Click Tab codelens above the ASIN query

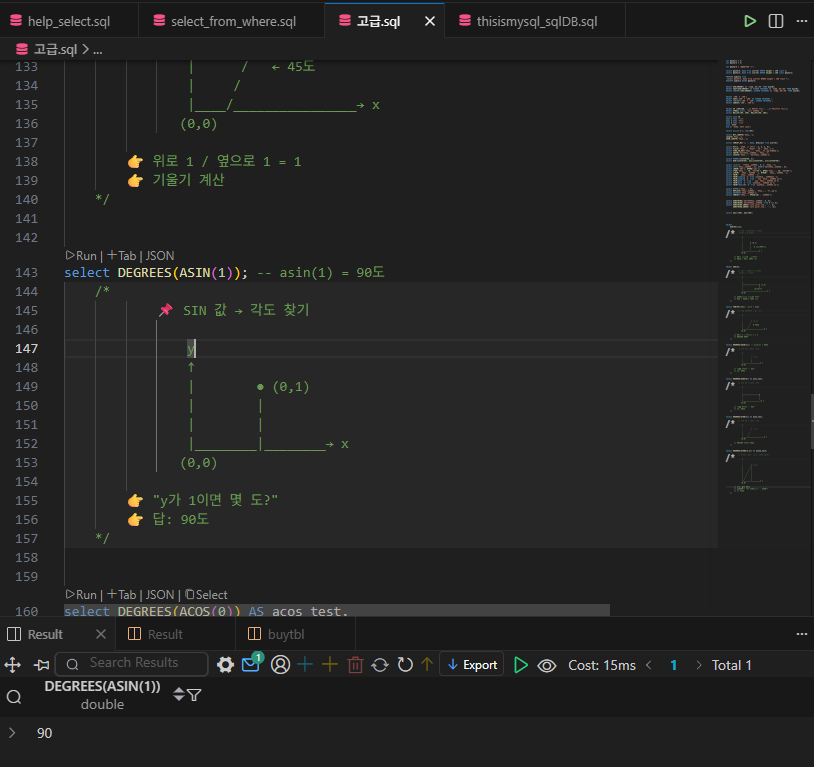[122, 255]
